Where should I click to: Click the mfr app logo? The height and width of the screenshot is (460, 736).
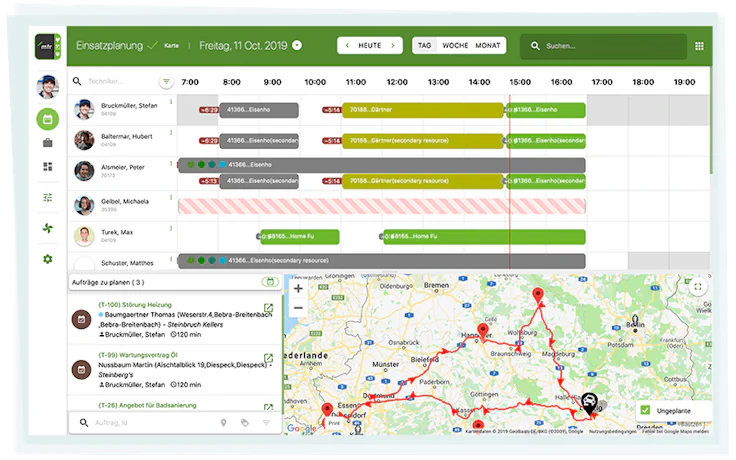(x=48, y=46)
